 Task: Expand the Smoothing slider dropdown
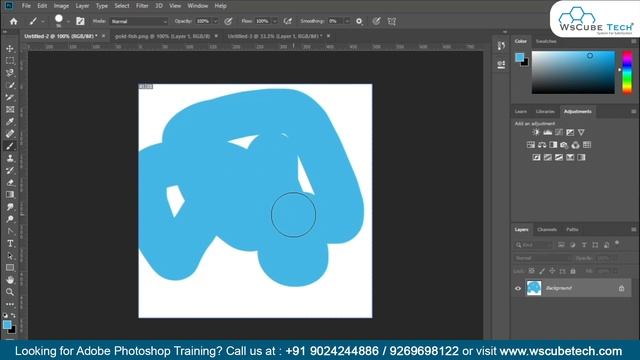[x=347, y=21]
